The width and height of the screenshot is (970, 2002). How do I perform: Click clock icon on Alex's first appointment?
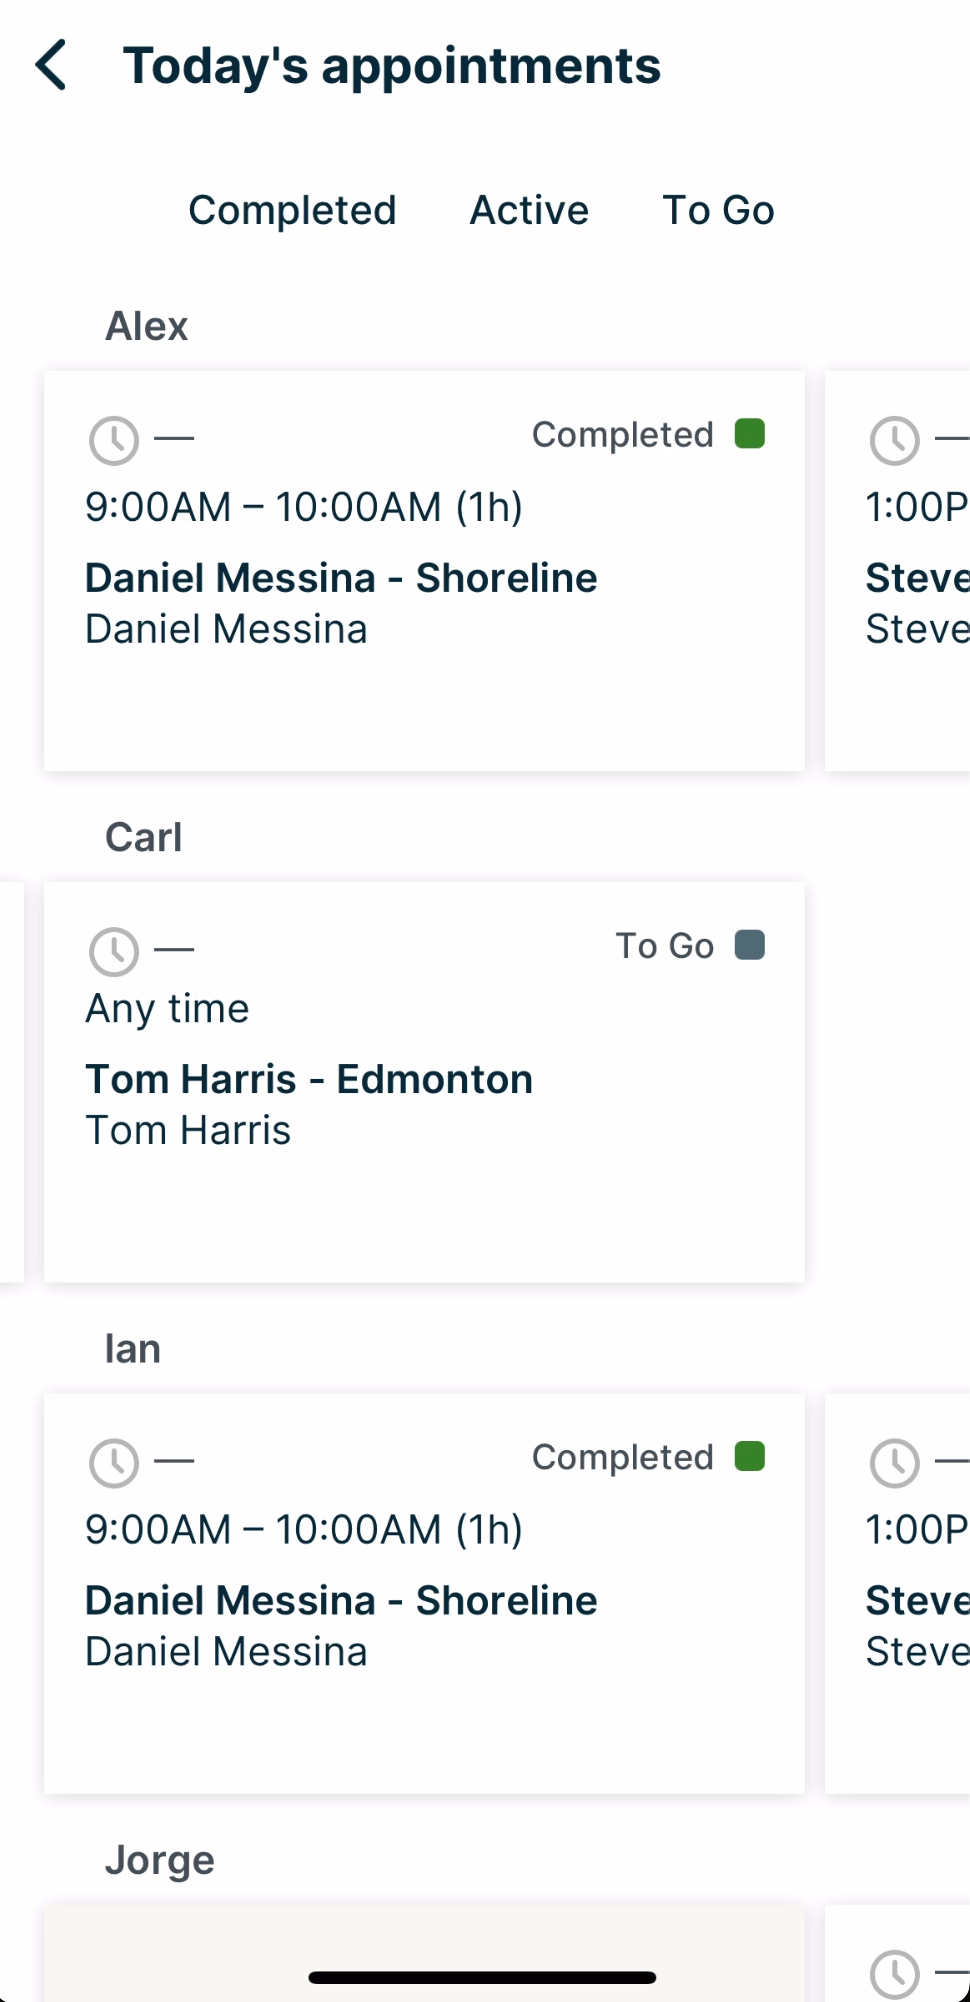coord(114,440)
